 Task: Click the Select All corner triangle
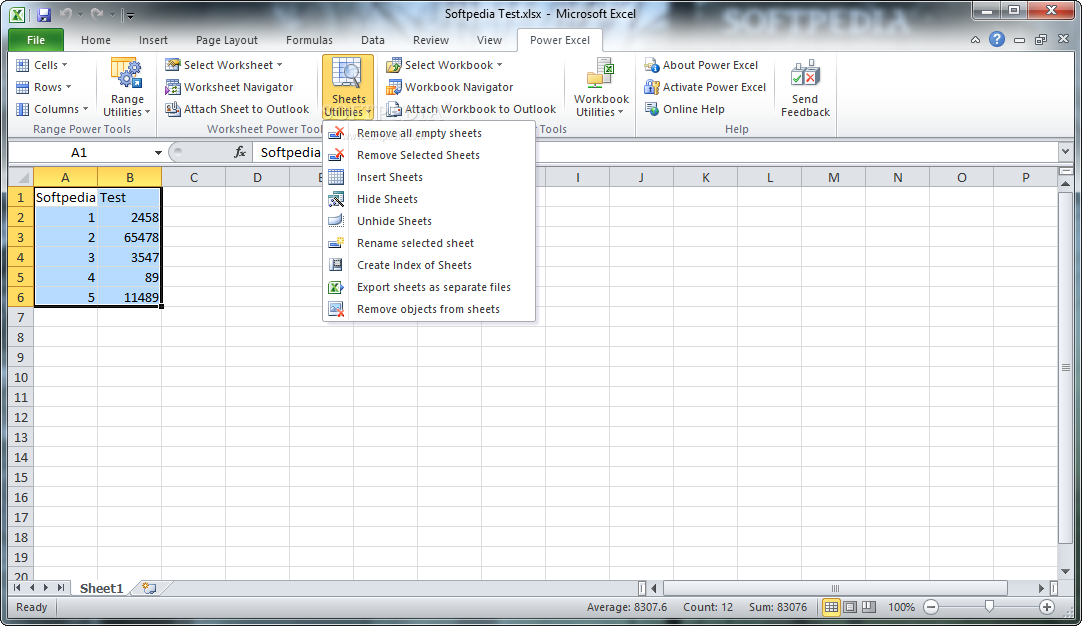click(21, 177)
